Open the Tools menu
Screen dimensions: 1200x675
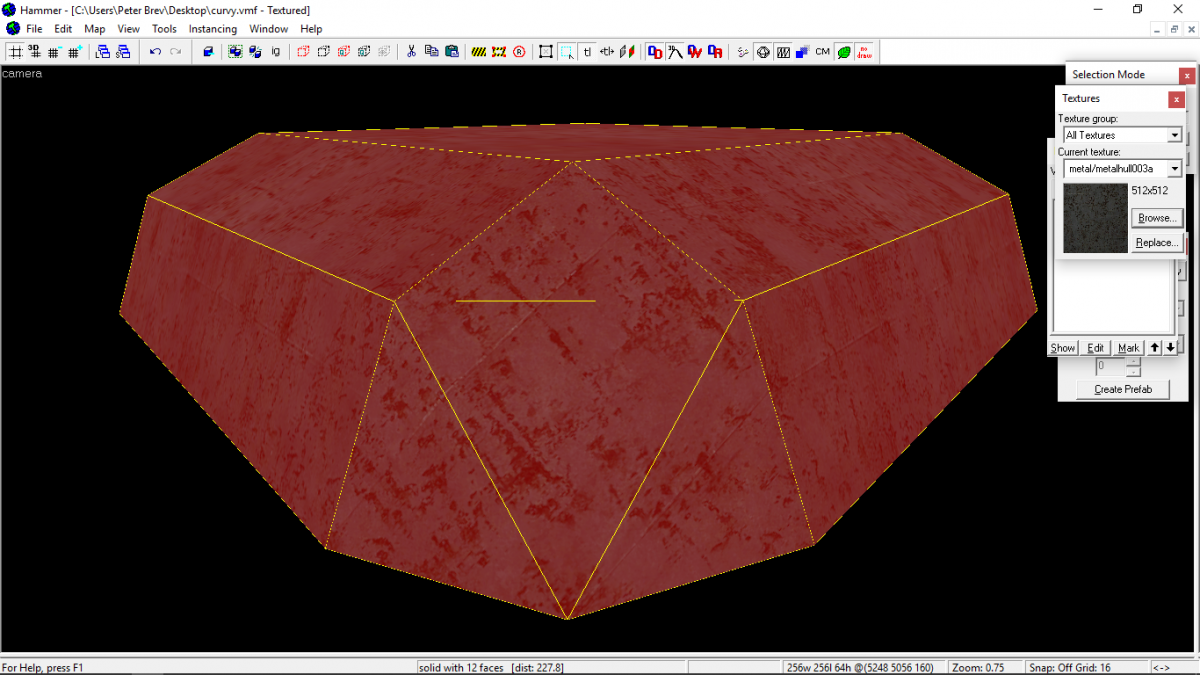(164, 29)
